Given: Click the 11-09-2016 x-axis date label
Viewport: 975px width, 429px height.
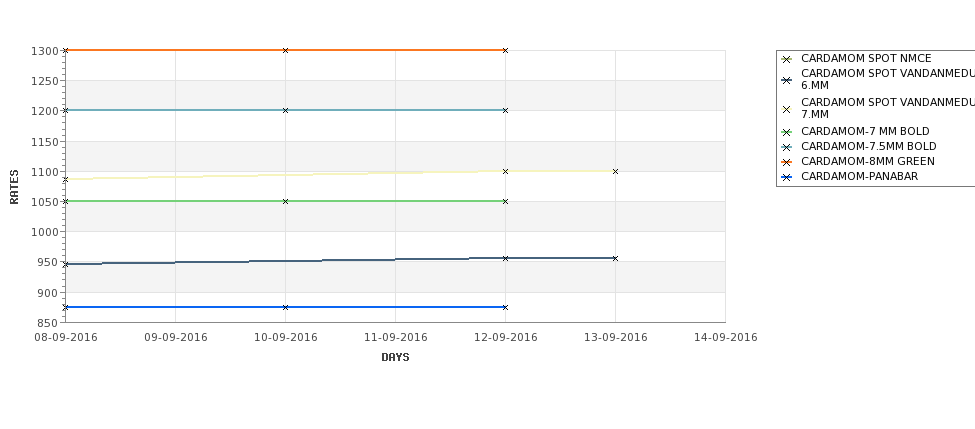Looking at the screenshot, I should (x=395, y=338).
